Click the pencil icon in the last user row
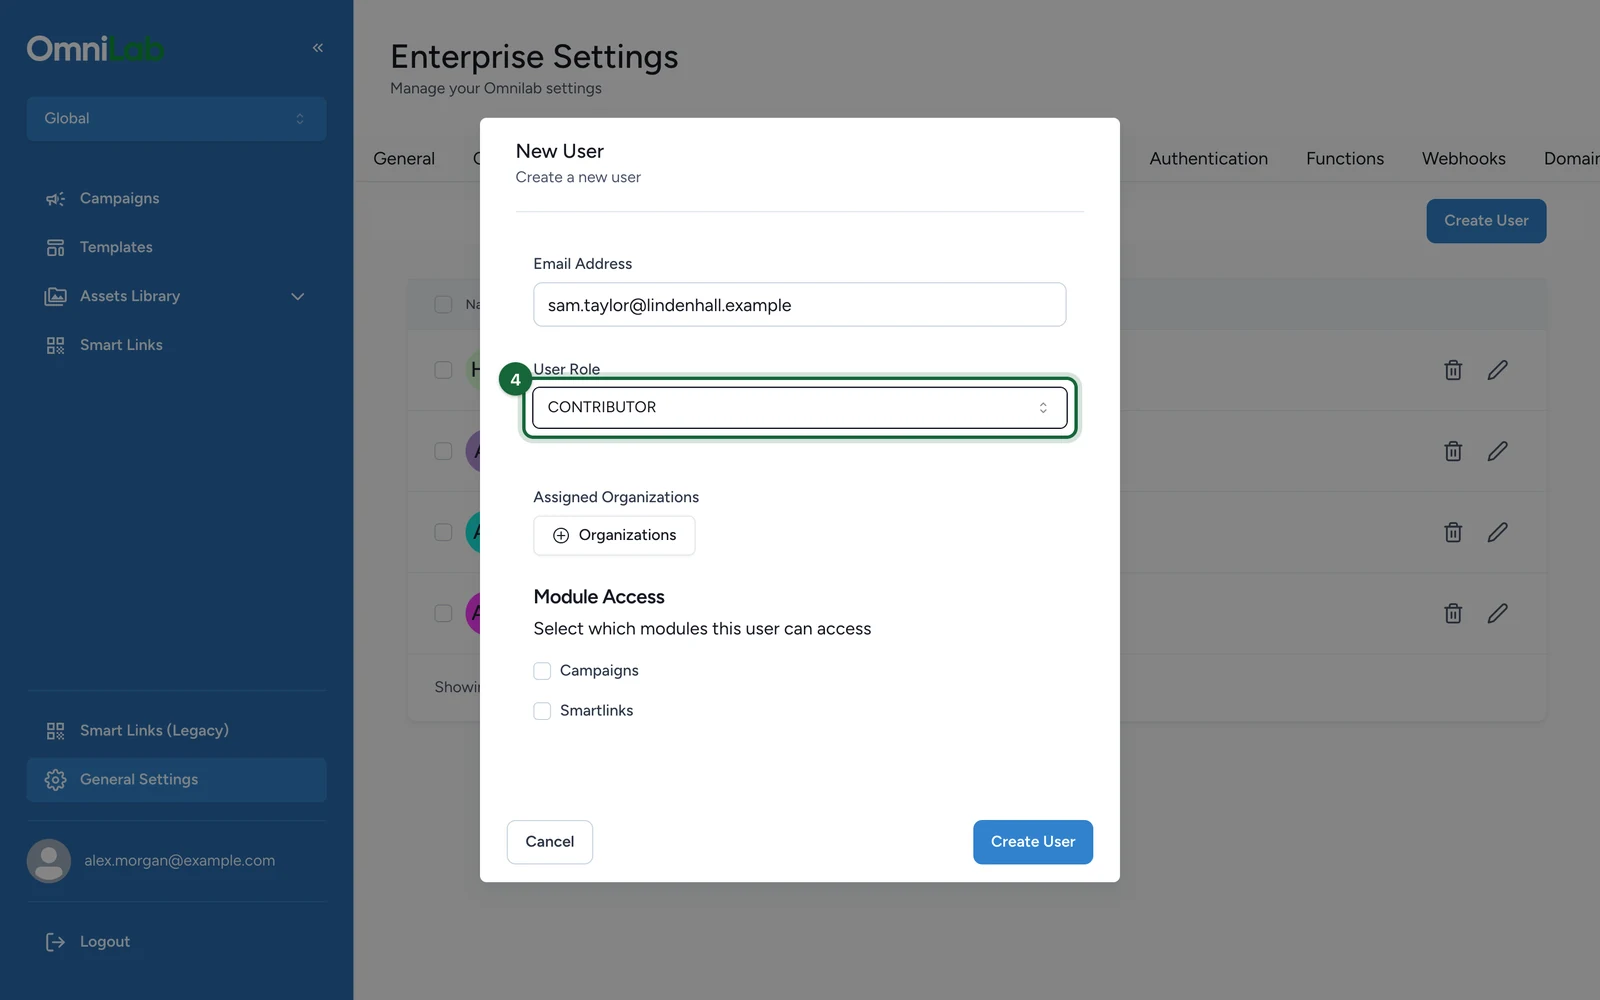 (x=1497, y=613)
